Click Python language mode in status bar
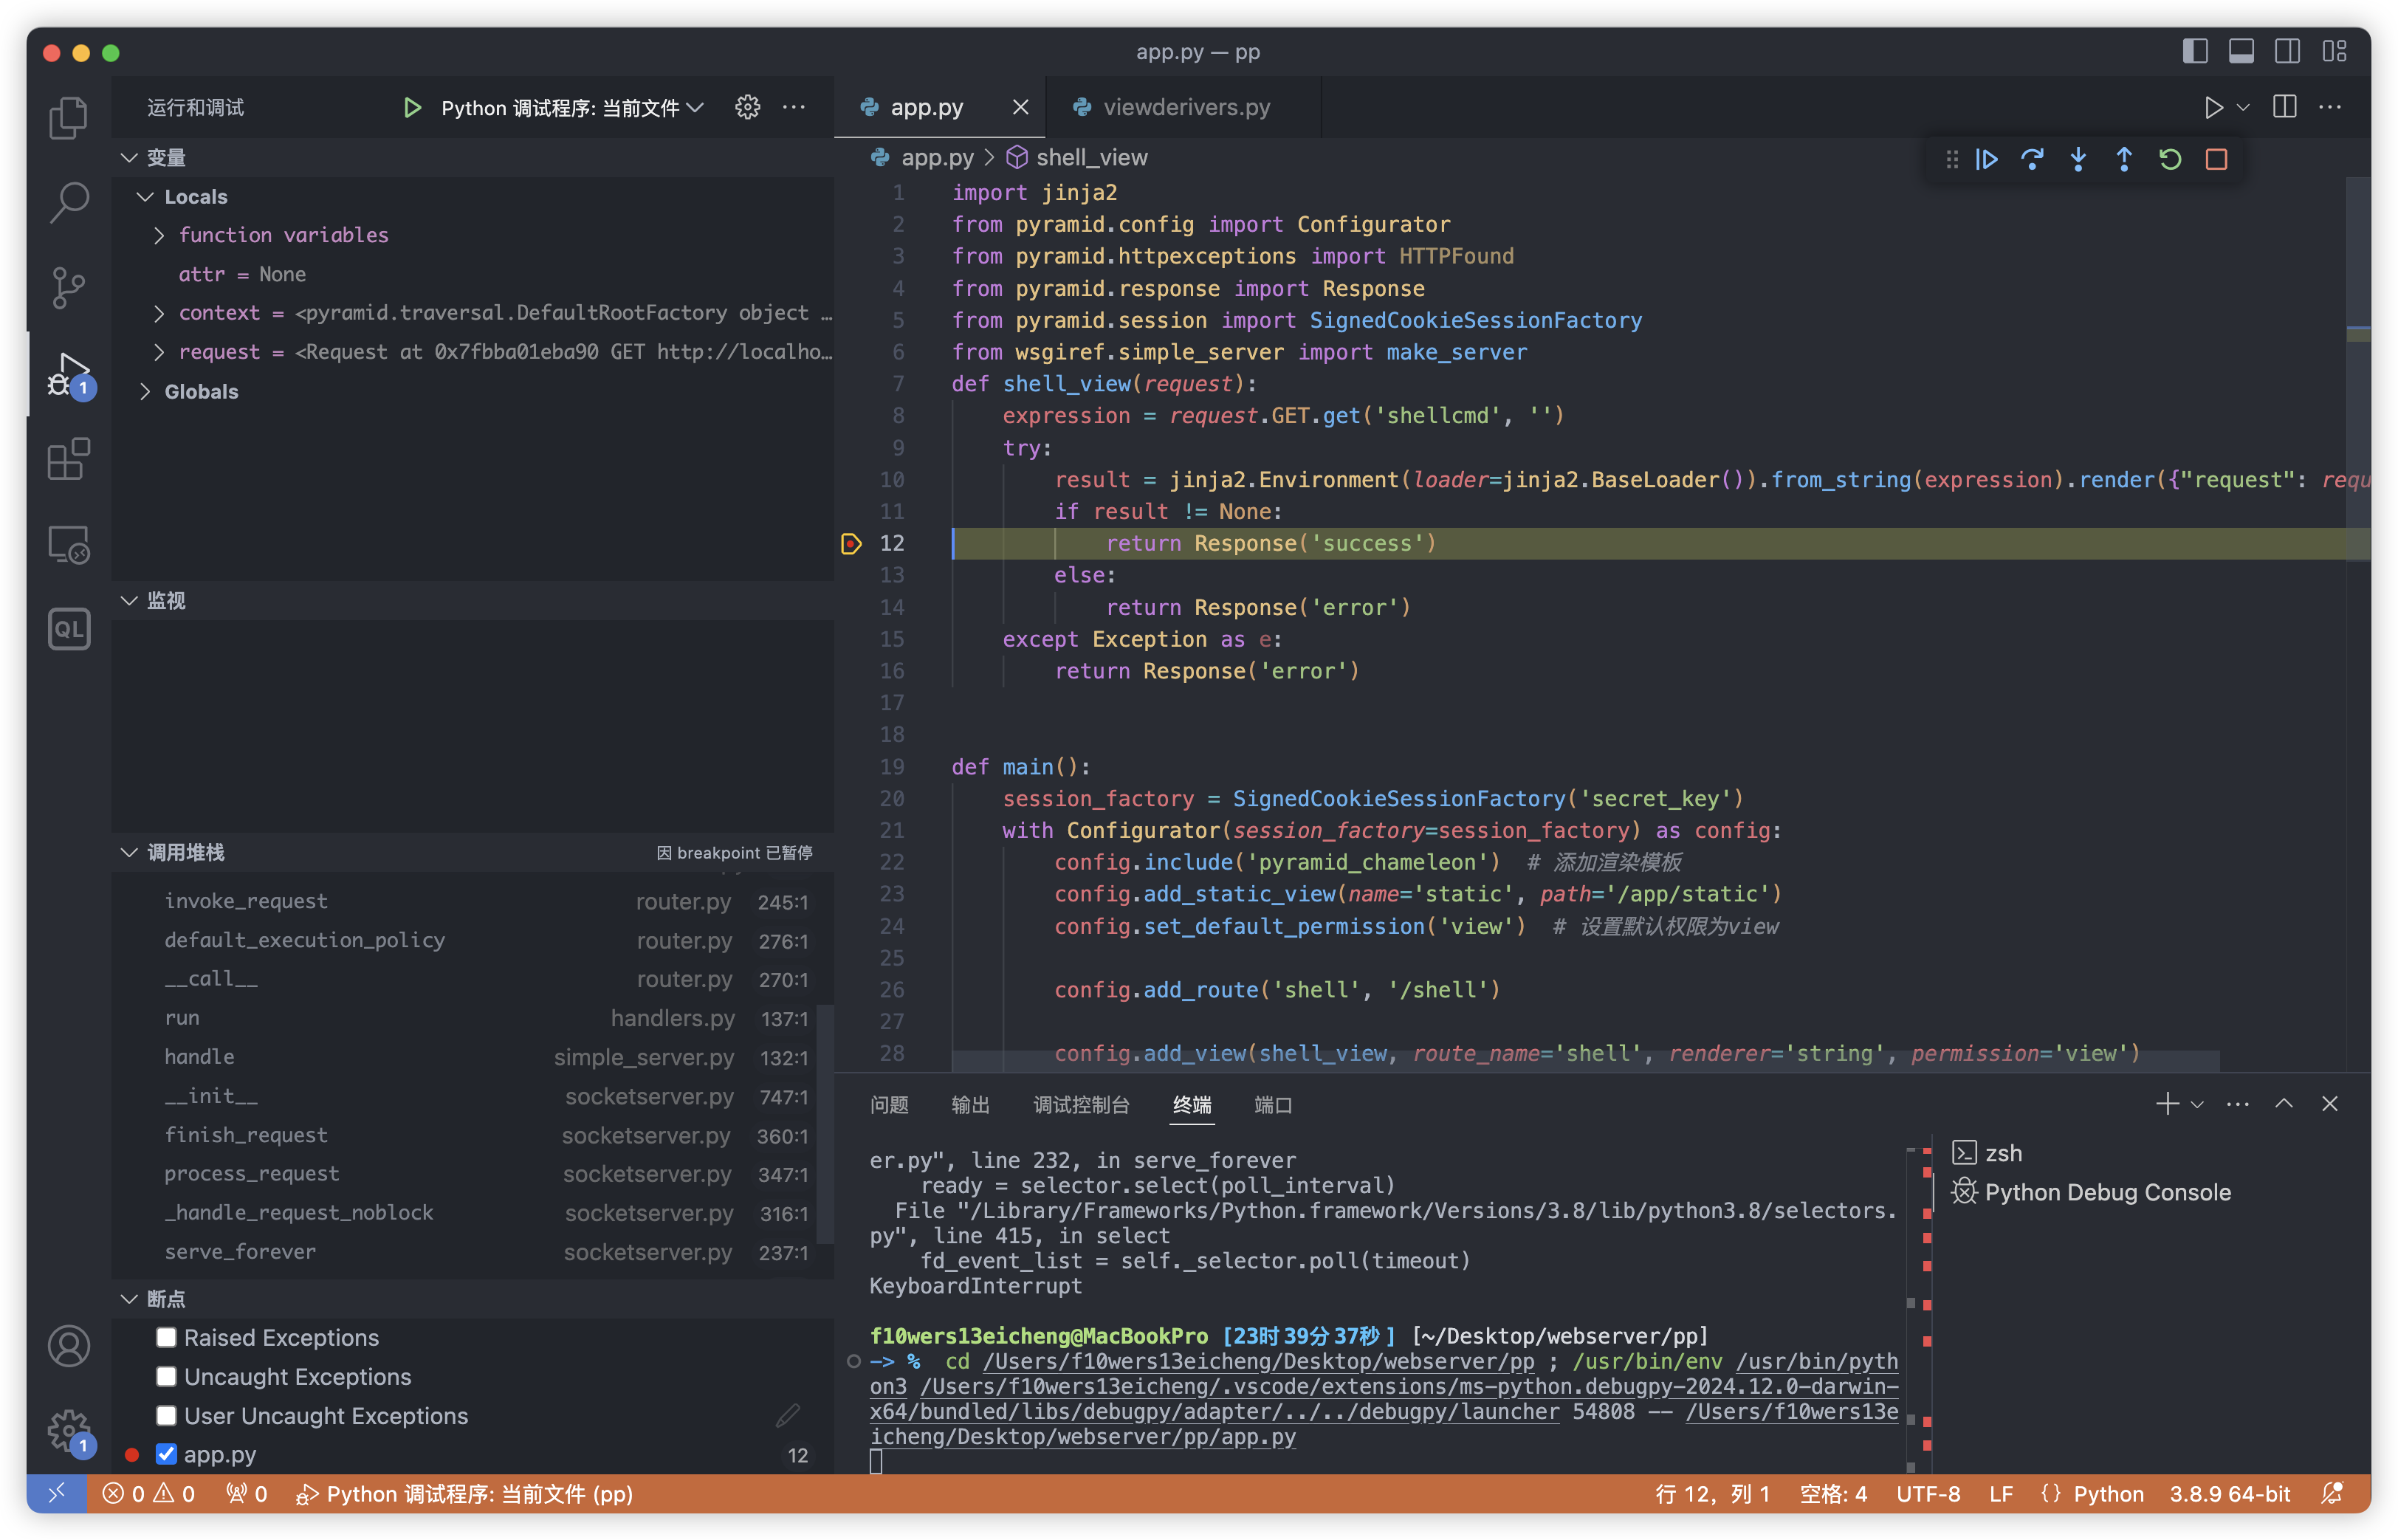The image size is (2398, 1540). tap(2108, 1494)
